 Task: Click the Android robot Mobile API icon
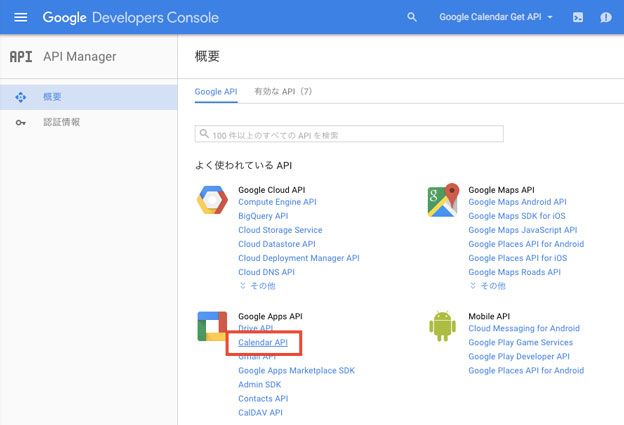point(443,326)
